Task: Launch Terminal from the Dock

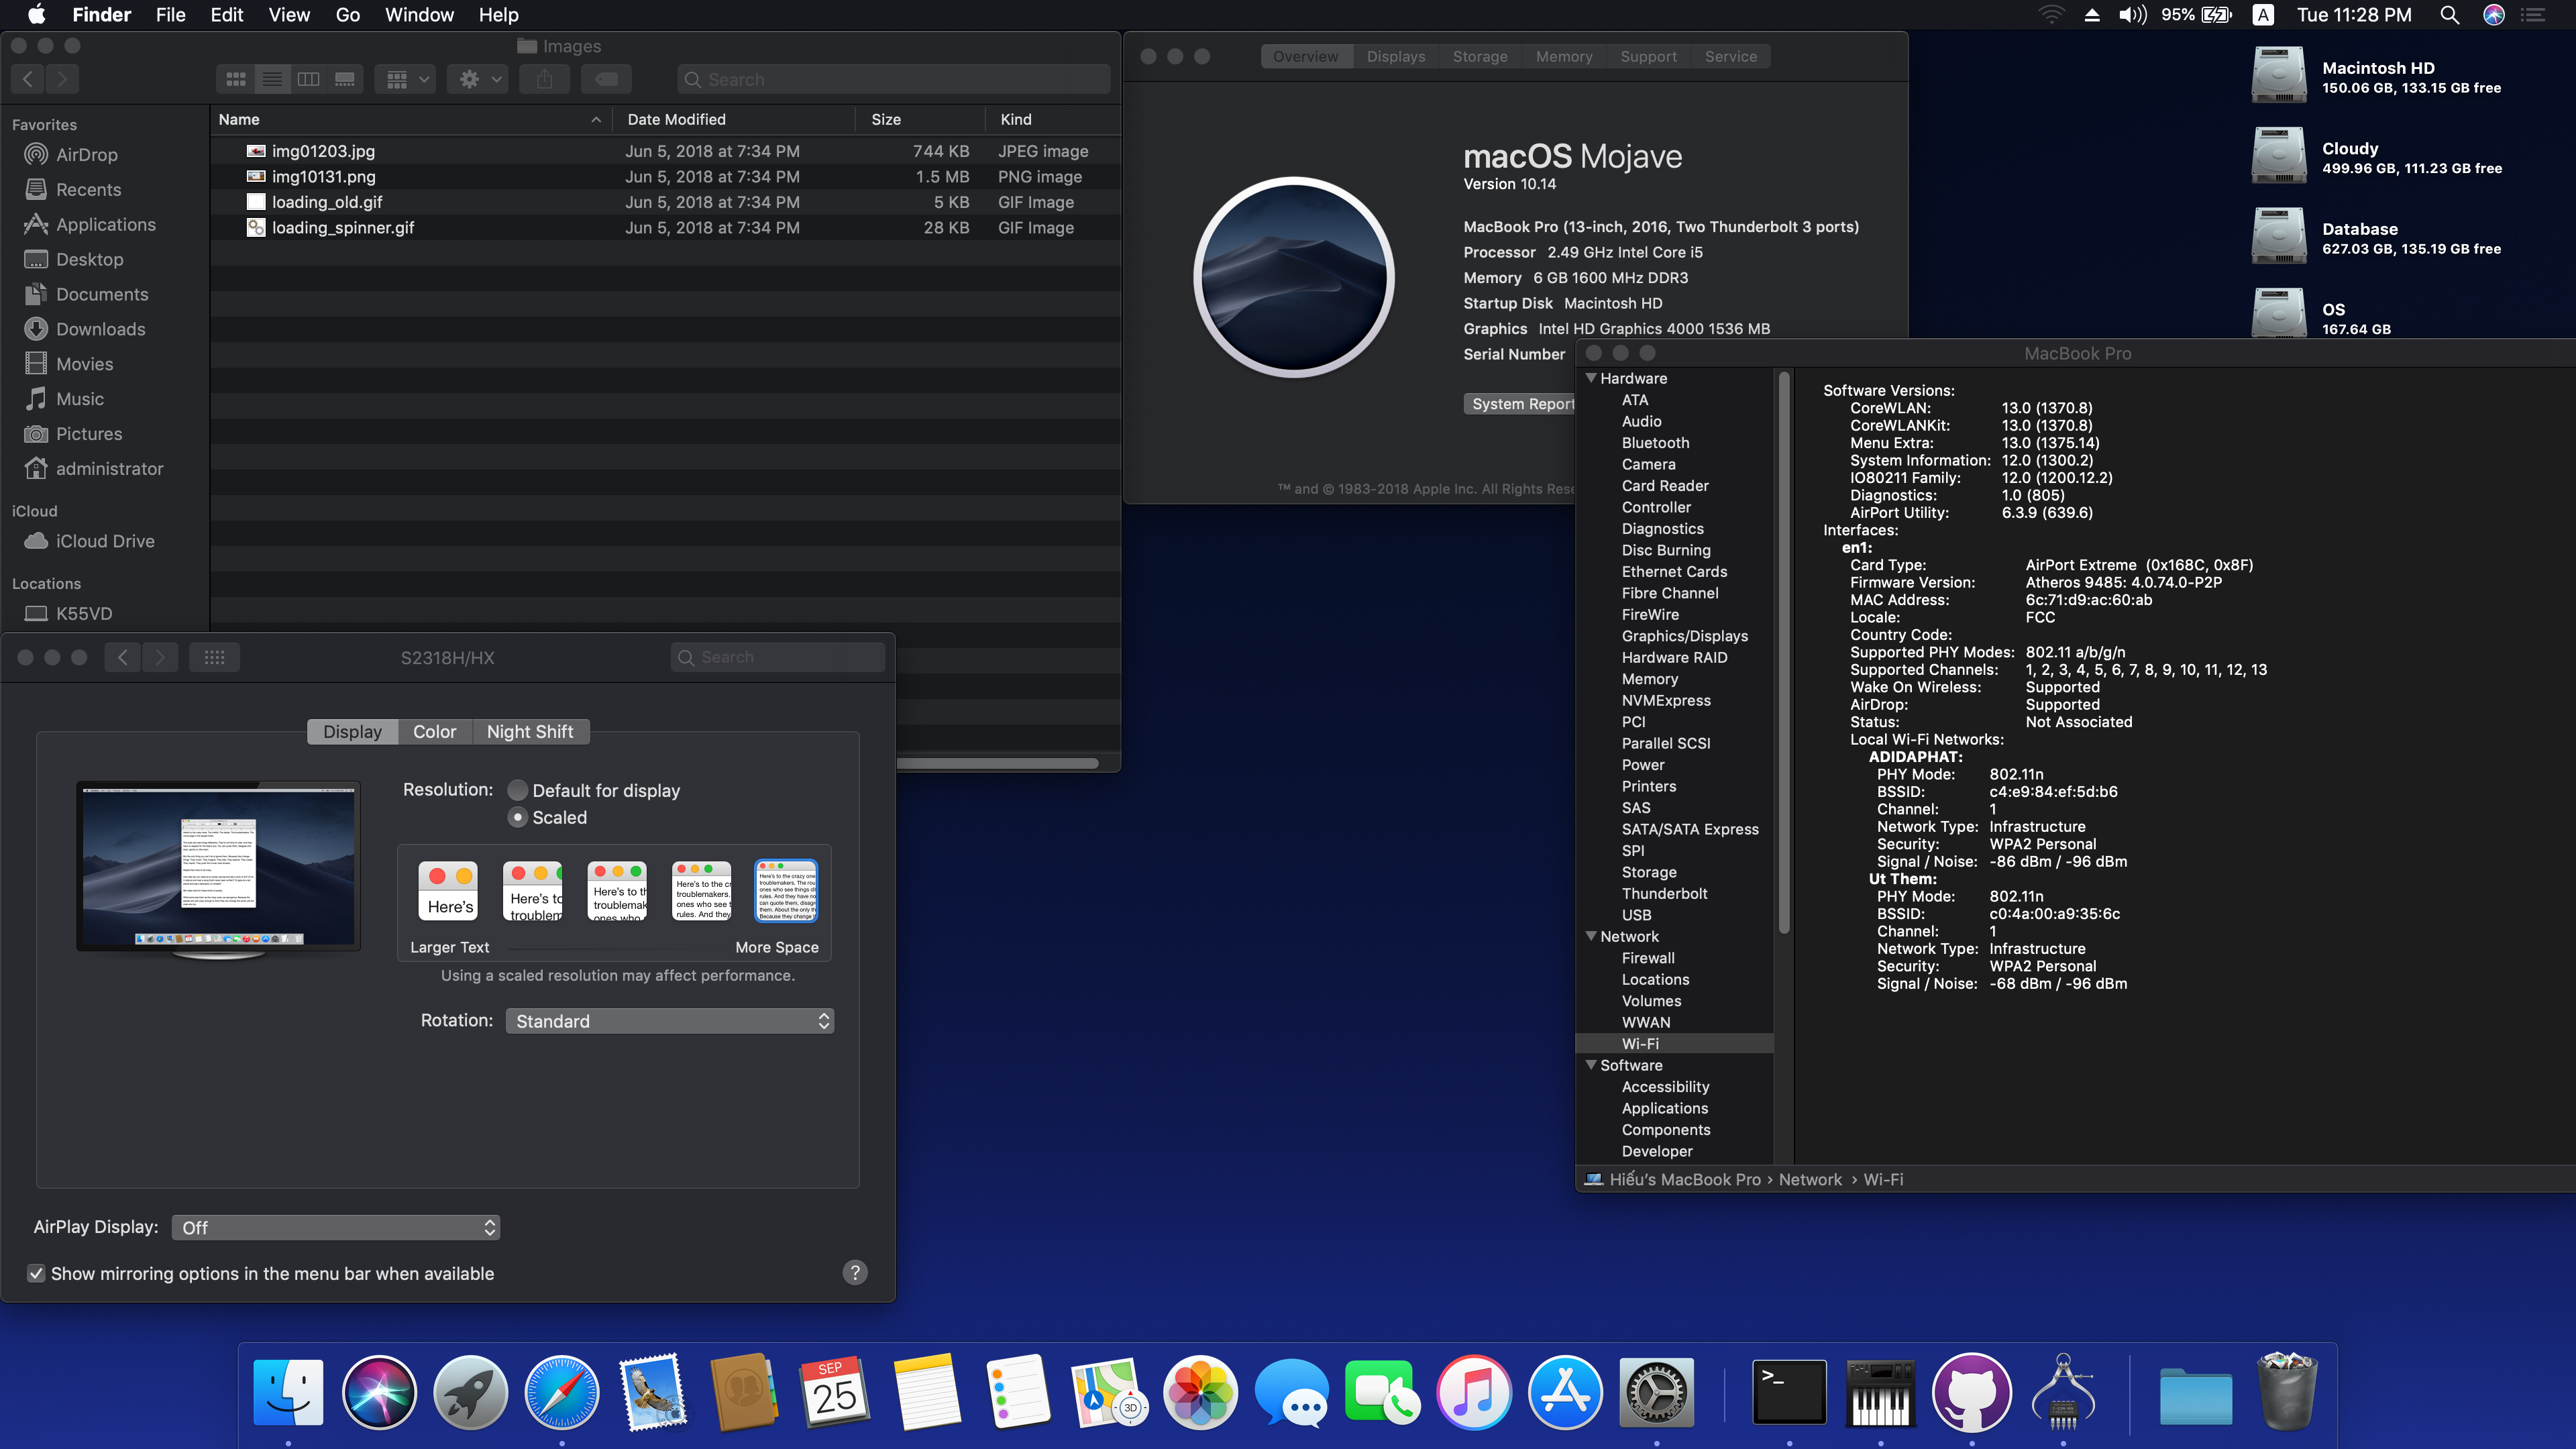Action: pyautogui.click(x=1789, y=1392)
